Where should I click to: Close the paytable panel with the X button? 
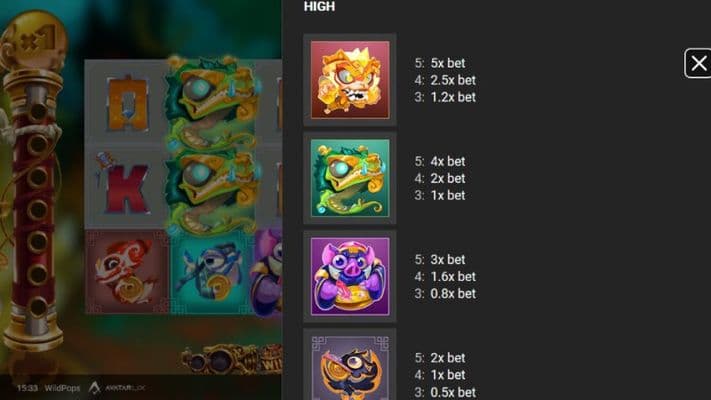point(698,63)
